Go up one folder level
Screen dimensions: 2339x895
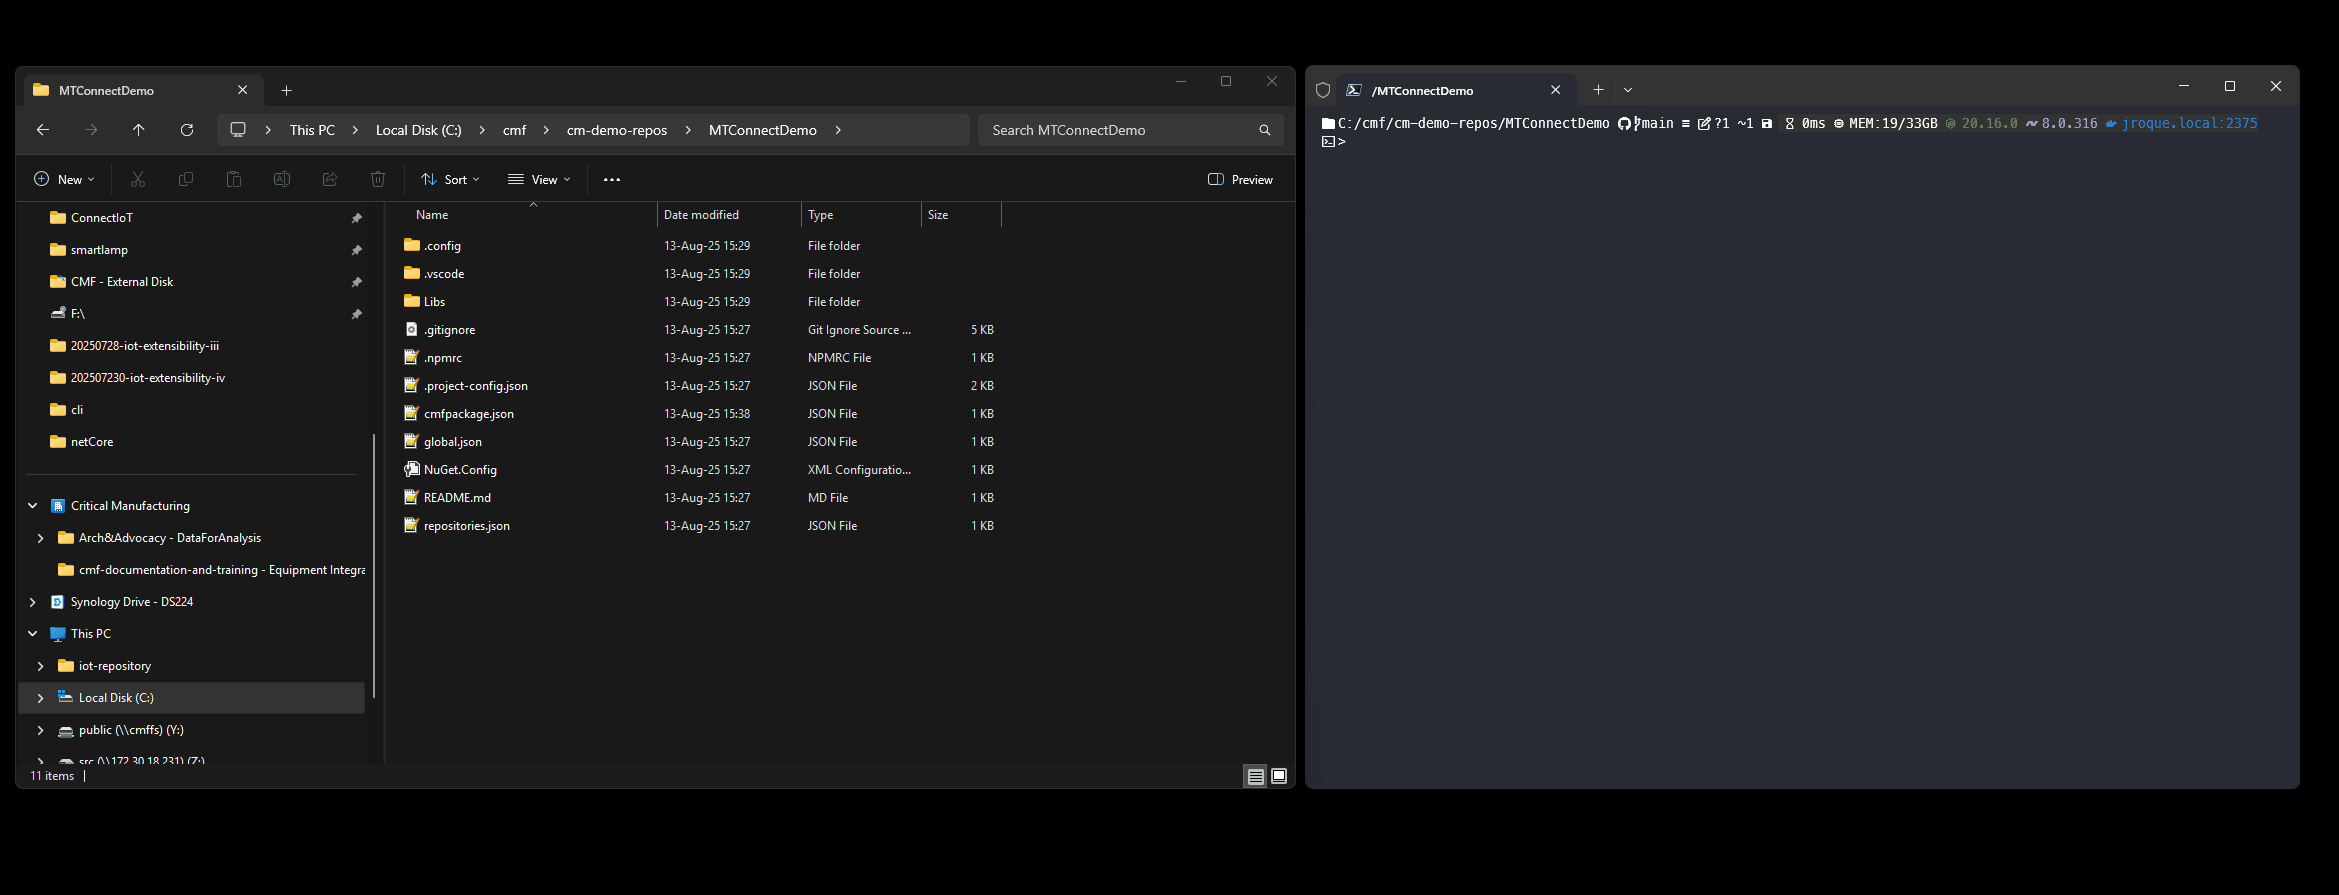coord(138,130)
